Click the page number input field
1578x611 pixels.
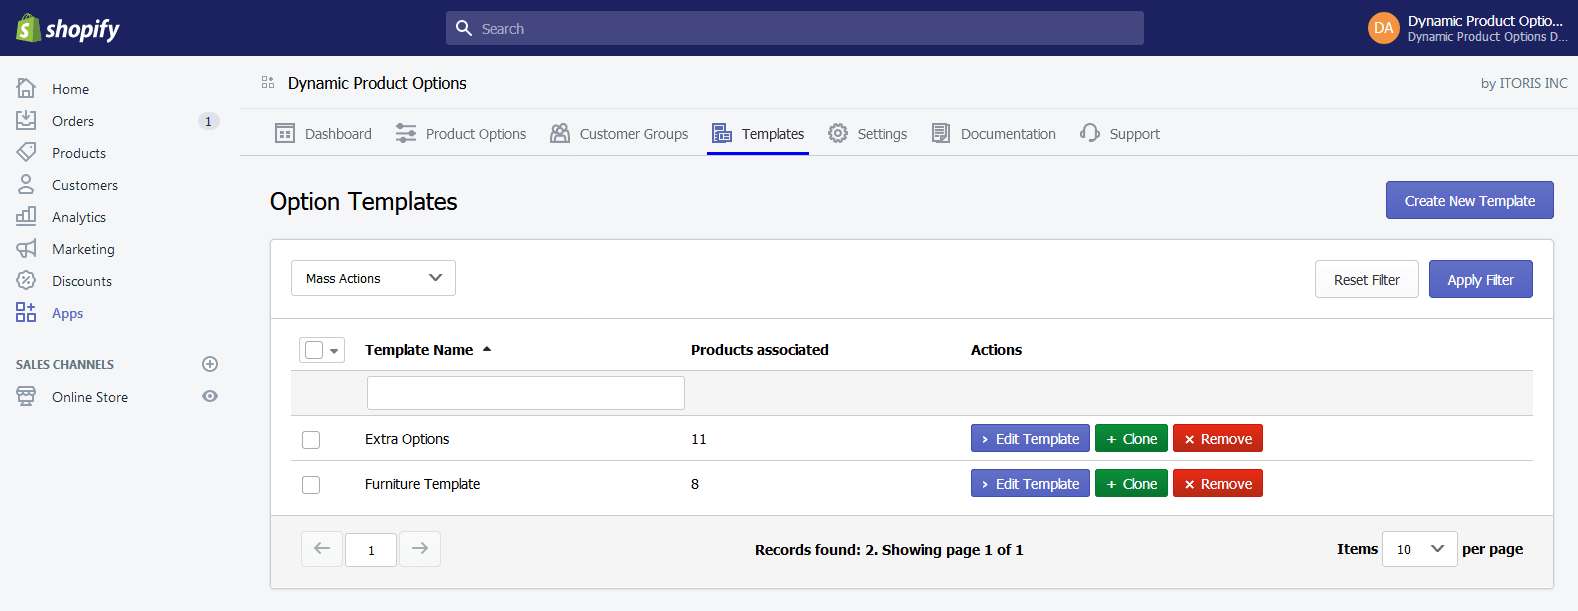click(371, 549)
